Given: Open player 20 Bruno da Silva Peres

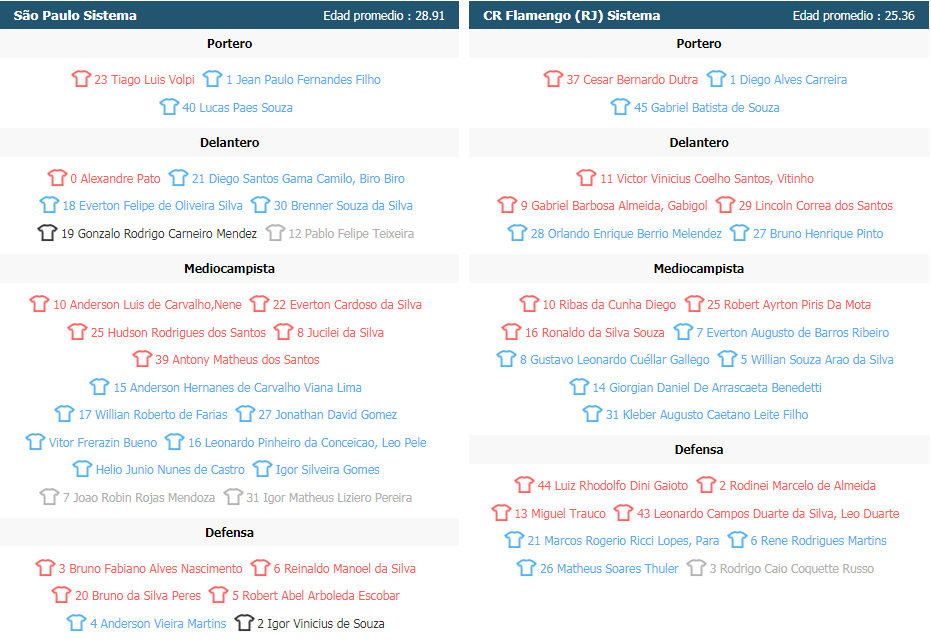Looking at the screenshot, I should pos(138,596).
